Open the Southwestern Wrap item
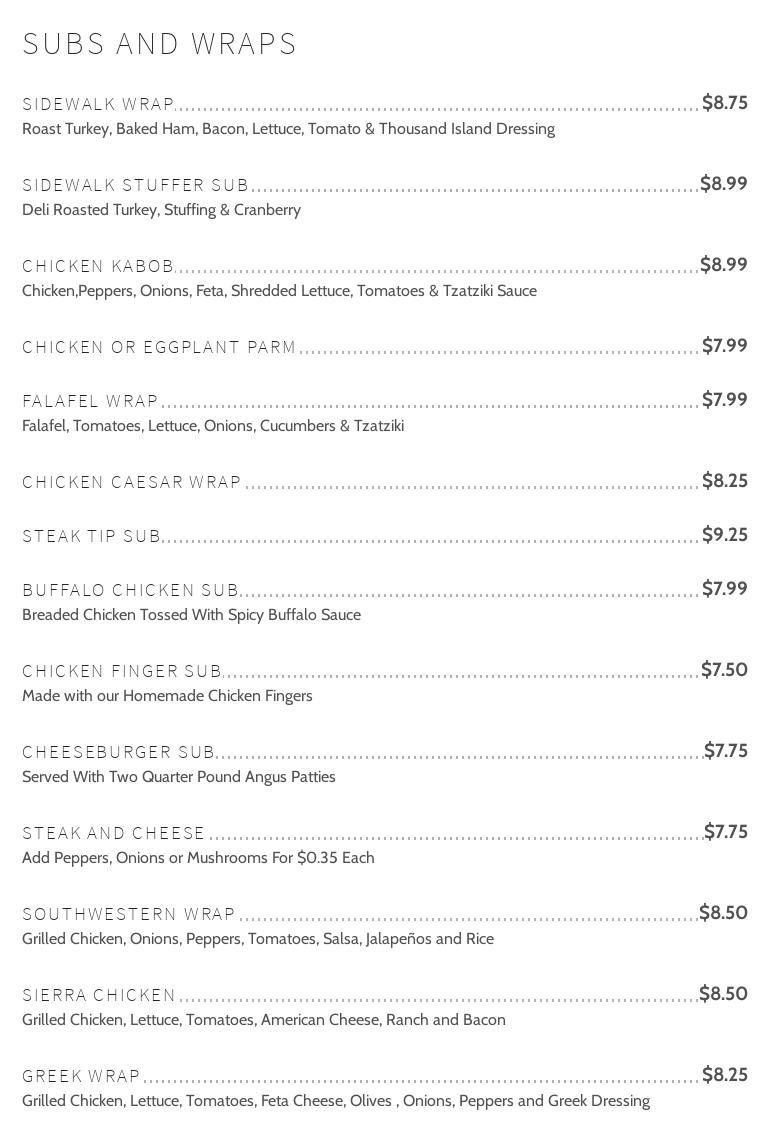Screen dimensions: 770x1141 [x=129, y=914]
